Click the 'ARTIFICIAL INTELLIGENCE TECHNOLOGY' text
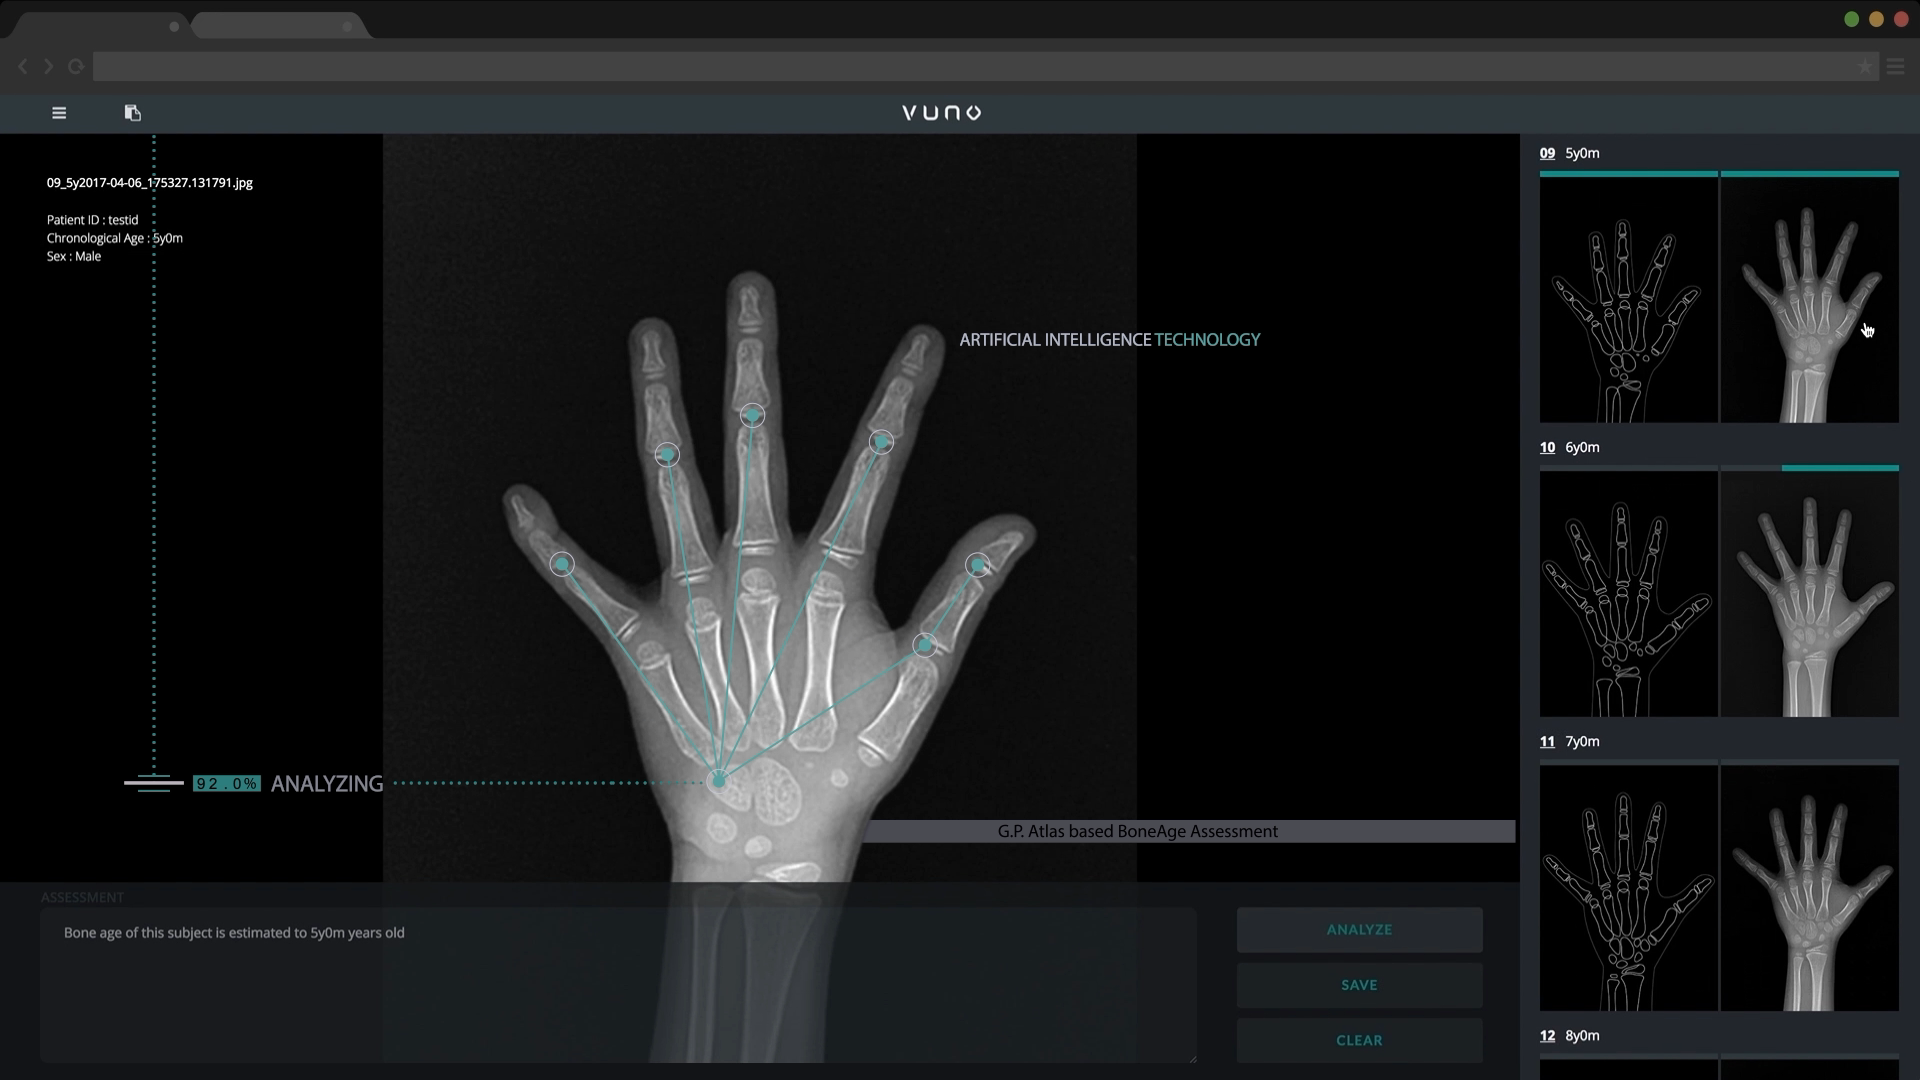This screenshot has height=1080, width=1920. tap(1110, 340)
